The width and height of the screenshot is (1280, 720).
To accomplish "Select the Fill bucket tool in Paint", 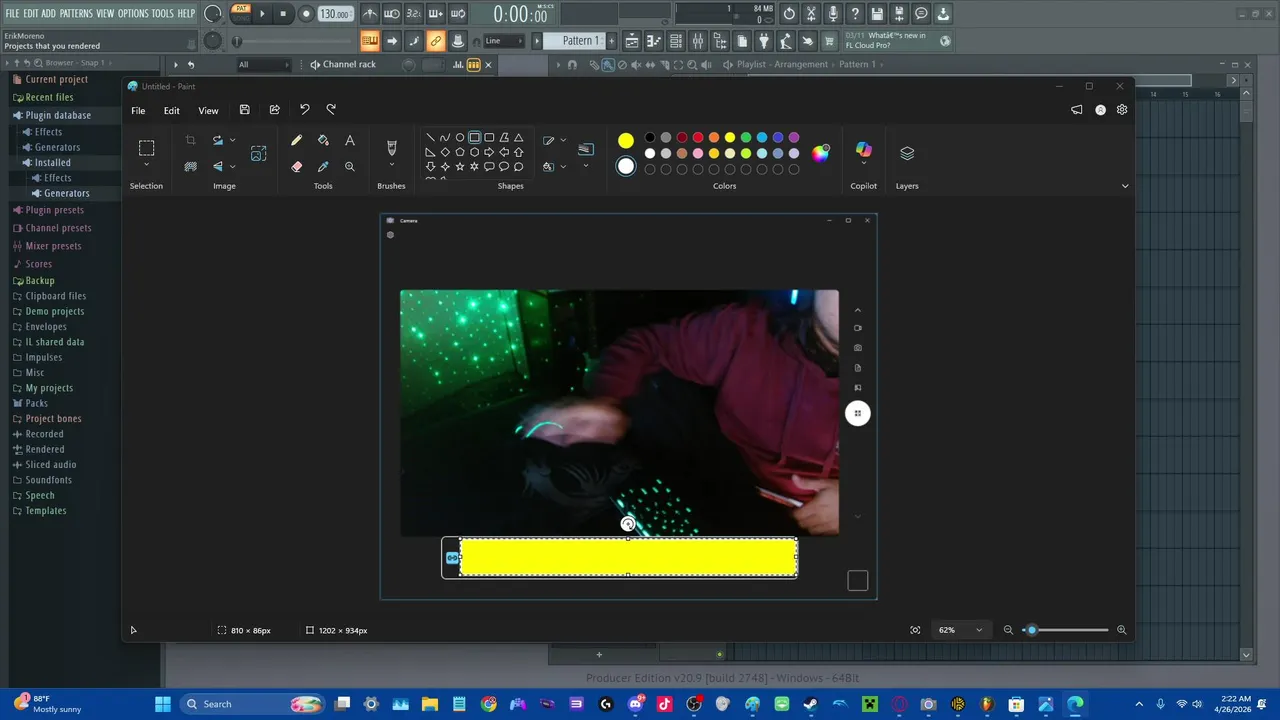I will point(323,141).
